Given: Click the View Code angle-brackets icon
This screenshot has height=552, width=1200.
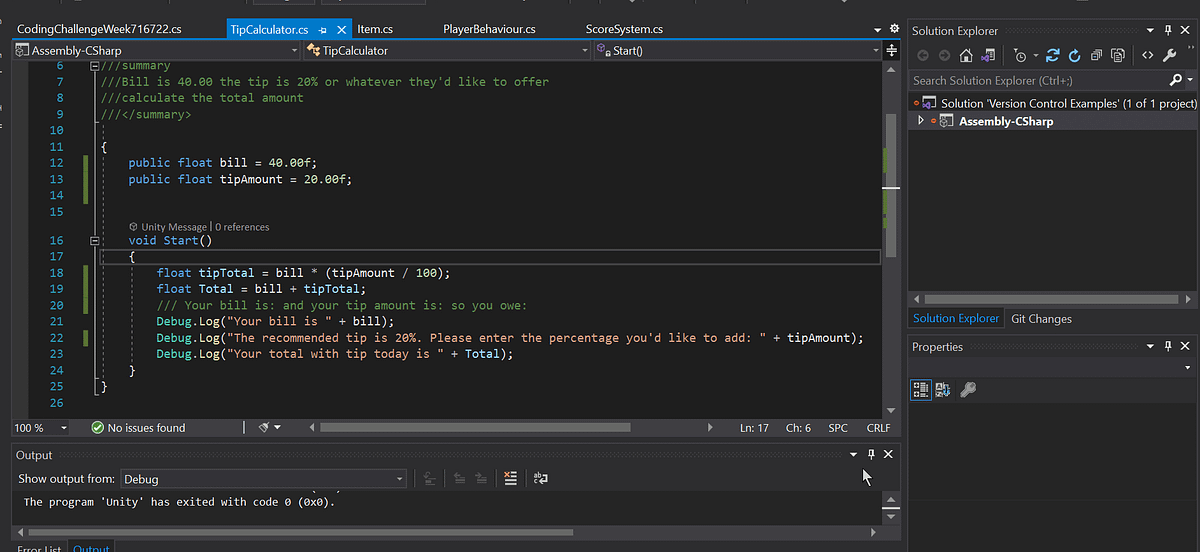Looking at the screenshot, I should (1147, 56).
